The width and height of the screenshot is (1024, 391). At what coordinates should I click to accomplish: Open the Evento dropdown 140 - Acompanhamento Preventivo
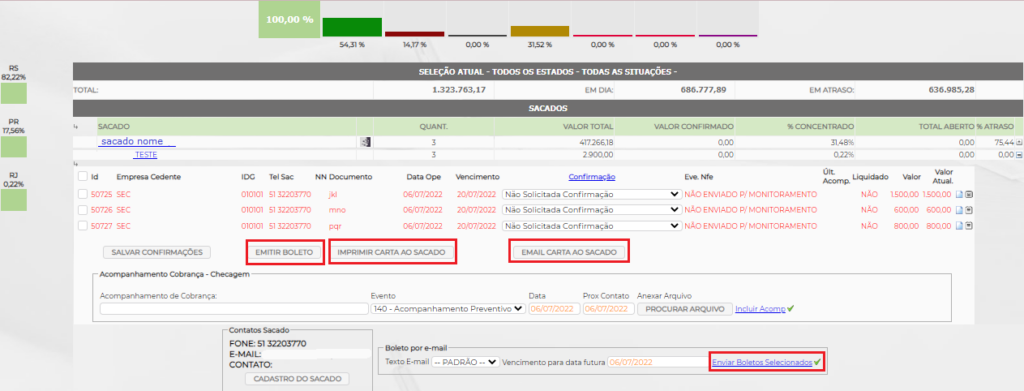pos(447,309)
